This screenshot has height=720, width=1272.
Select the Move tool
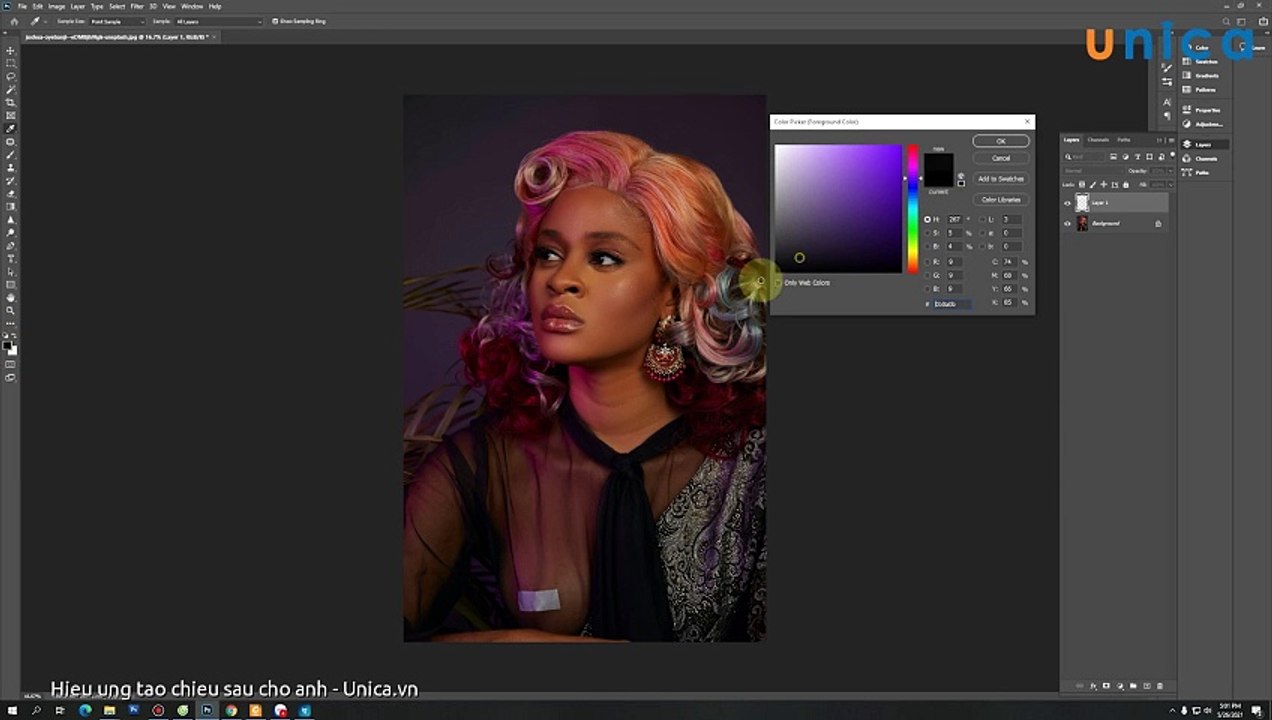(x=11, y=50)
